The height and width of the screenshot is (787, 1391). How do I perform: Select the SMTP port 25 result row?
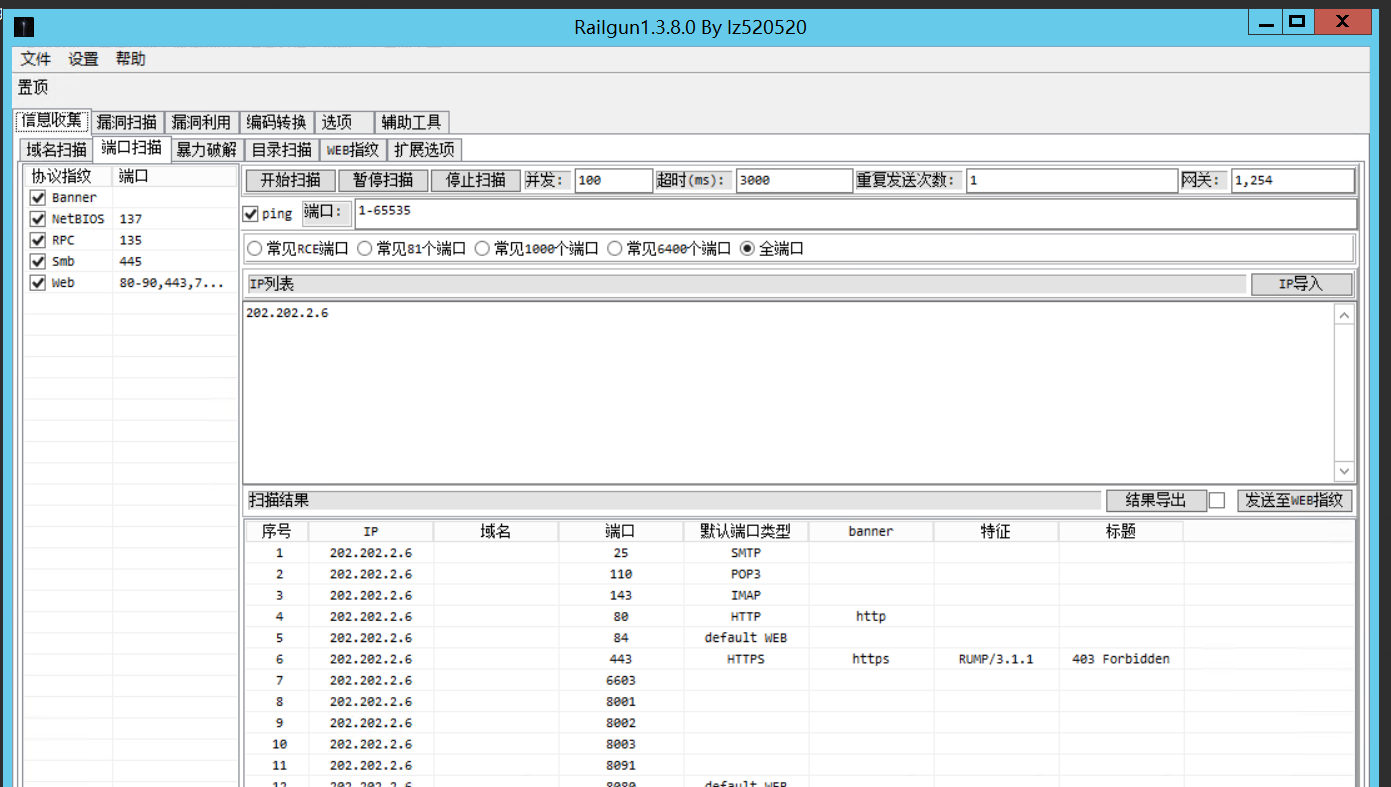coord(799,553)
